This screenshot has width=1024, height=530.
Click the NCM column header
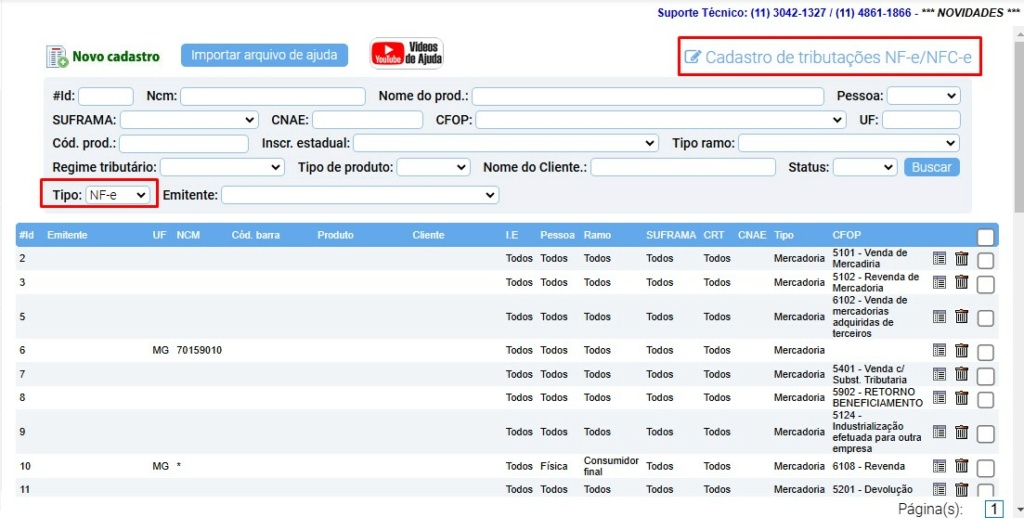tap(188, 235)
